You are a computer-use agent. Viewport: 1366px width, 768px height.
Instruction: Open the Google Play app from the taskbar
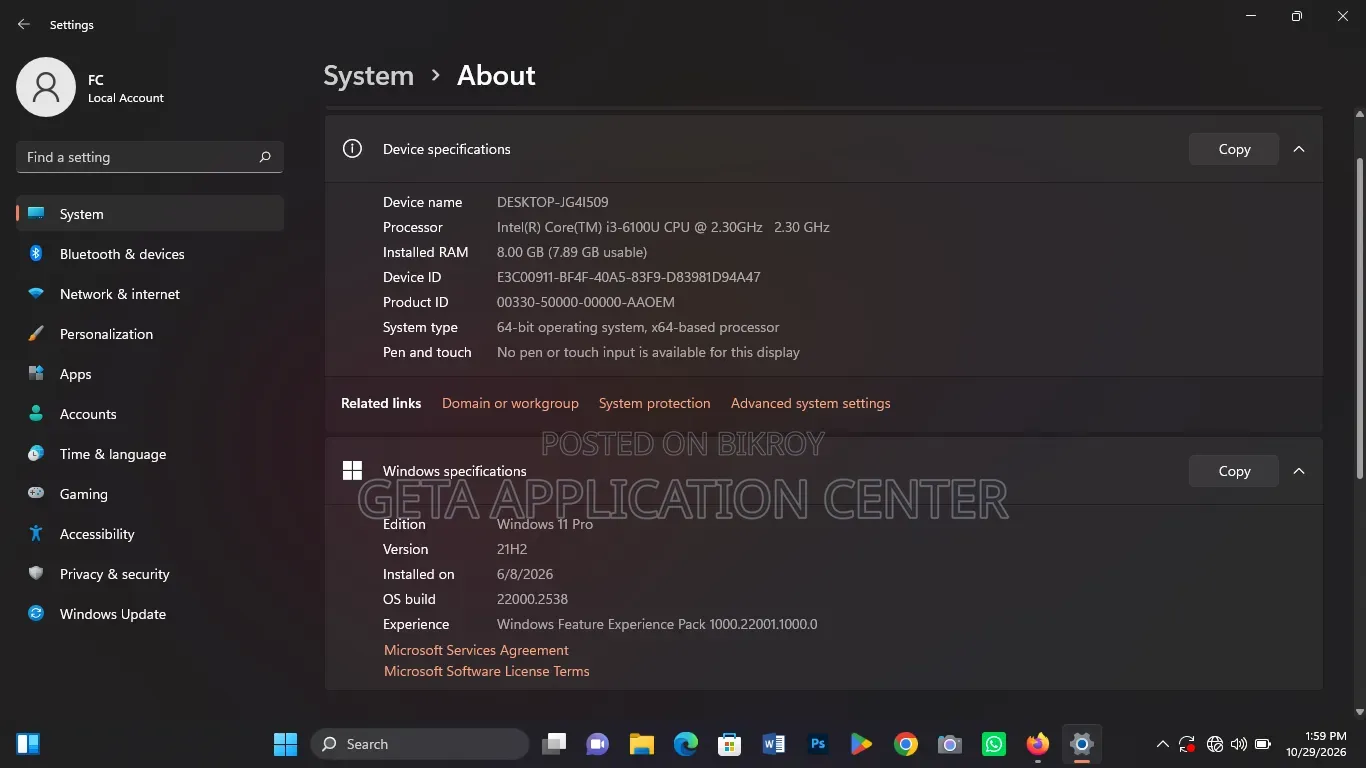click(x=861, y=744)
